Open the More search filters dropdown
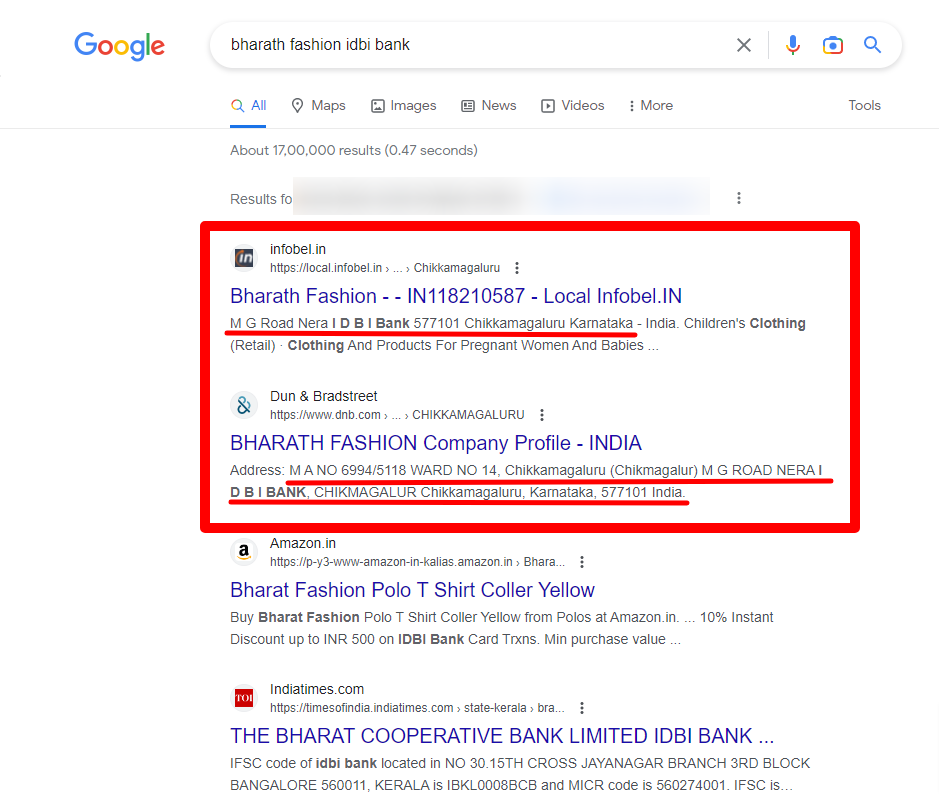The height and width of the screenshot is (811, 939). [650, 106]
